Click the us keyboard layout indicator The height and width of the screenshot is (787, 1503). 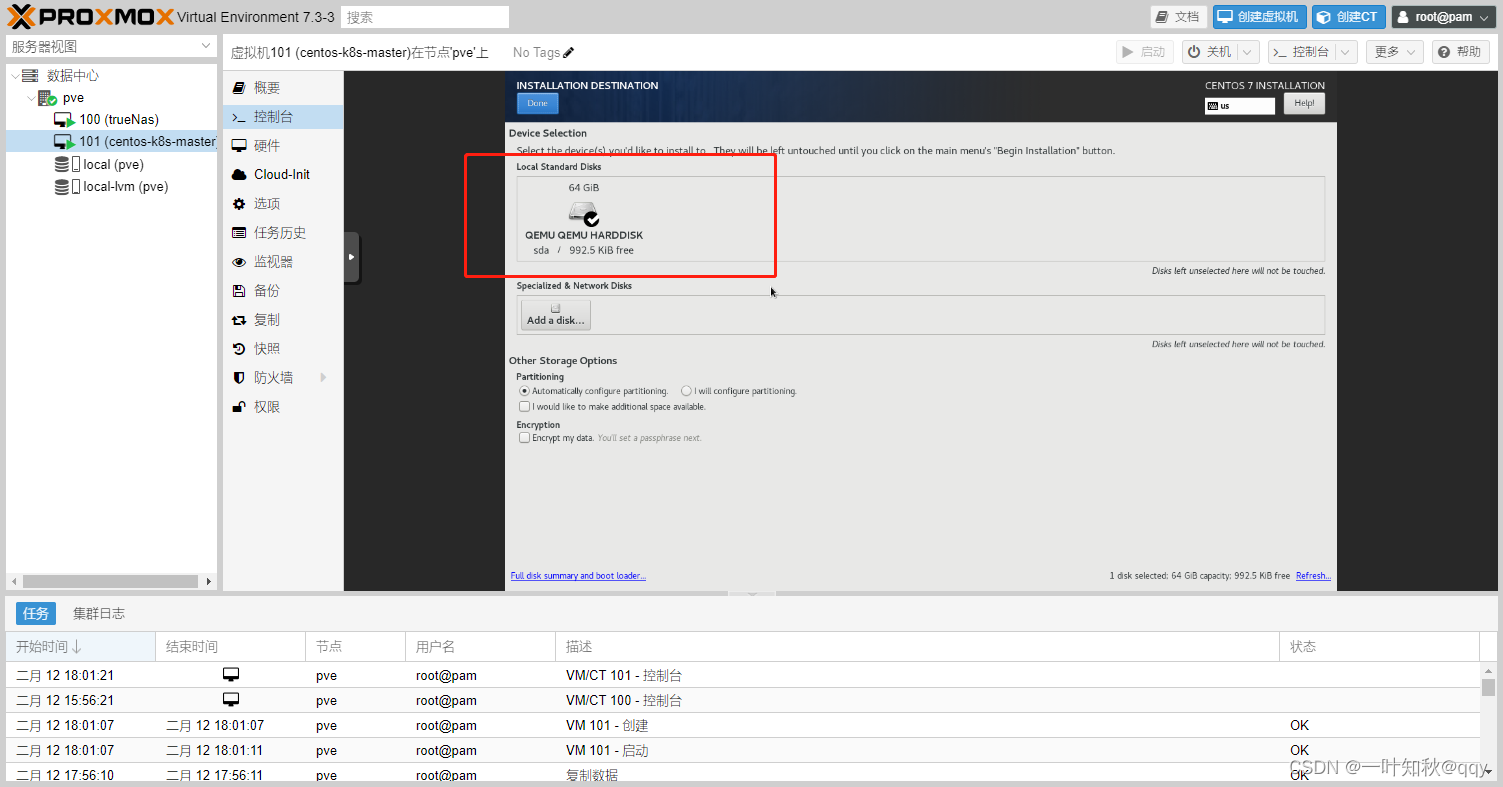pyautogui.click(x=1240, y=105)
